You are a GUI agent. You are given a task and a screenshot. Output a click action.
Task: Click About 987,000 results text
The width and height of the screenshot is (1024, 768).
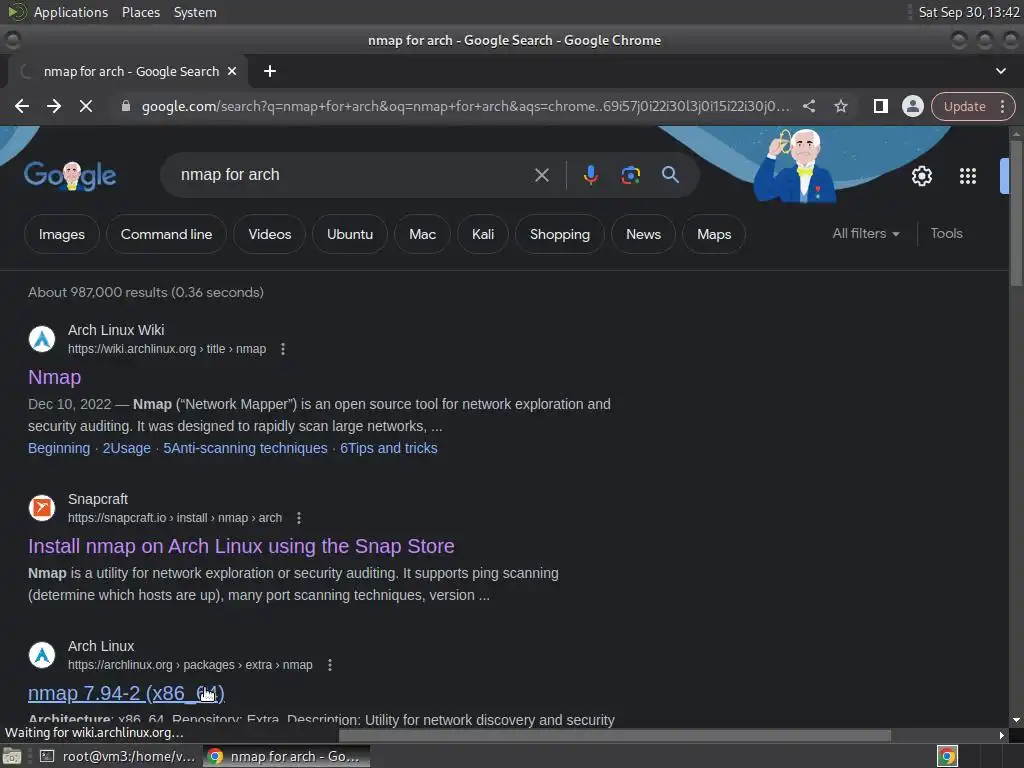pos(146,292)
